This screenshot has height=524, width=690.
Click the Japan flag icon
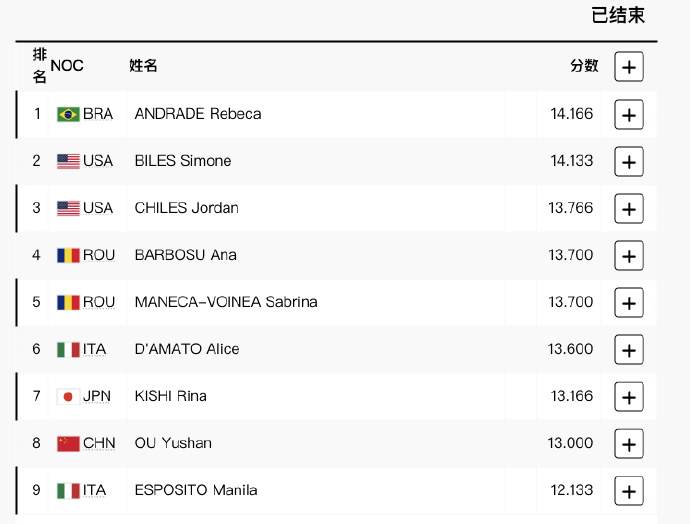click(x=68, y=397)
